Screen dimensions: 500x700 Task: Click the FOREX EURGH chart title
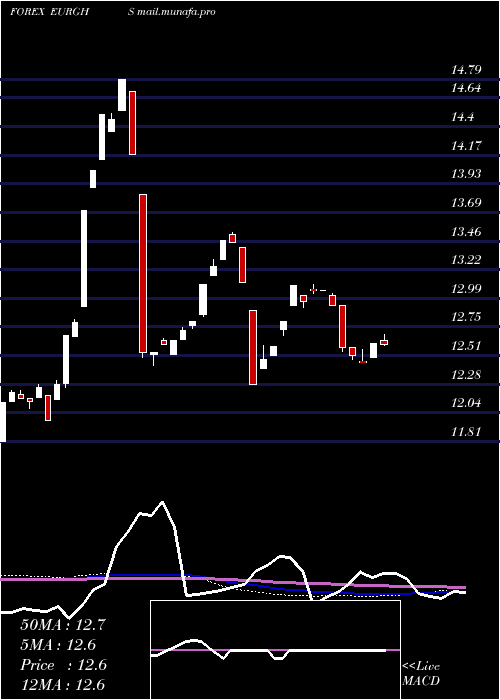(x=50, y=12)
